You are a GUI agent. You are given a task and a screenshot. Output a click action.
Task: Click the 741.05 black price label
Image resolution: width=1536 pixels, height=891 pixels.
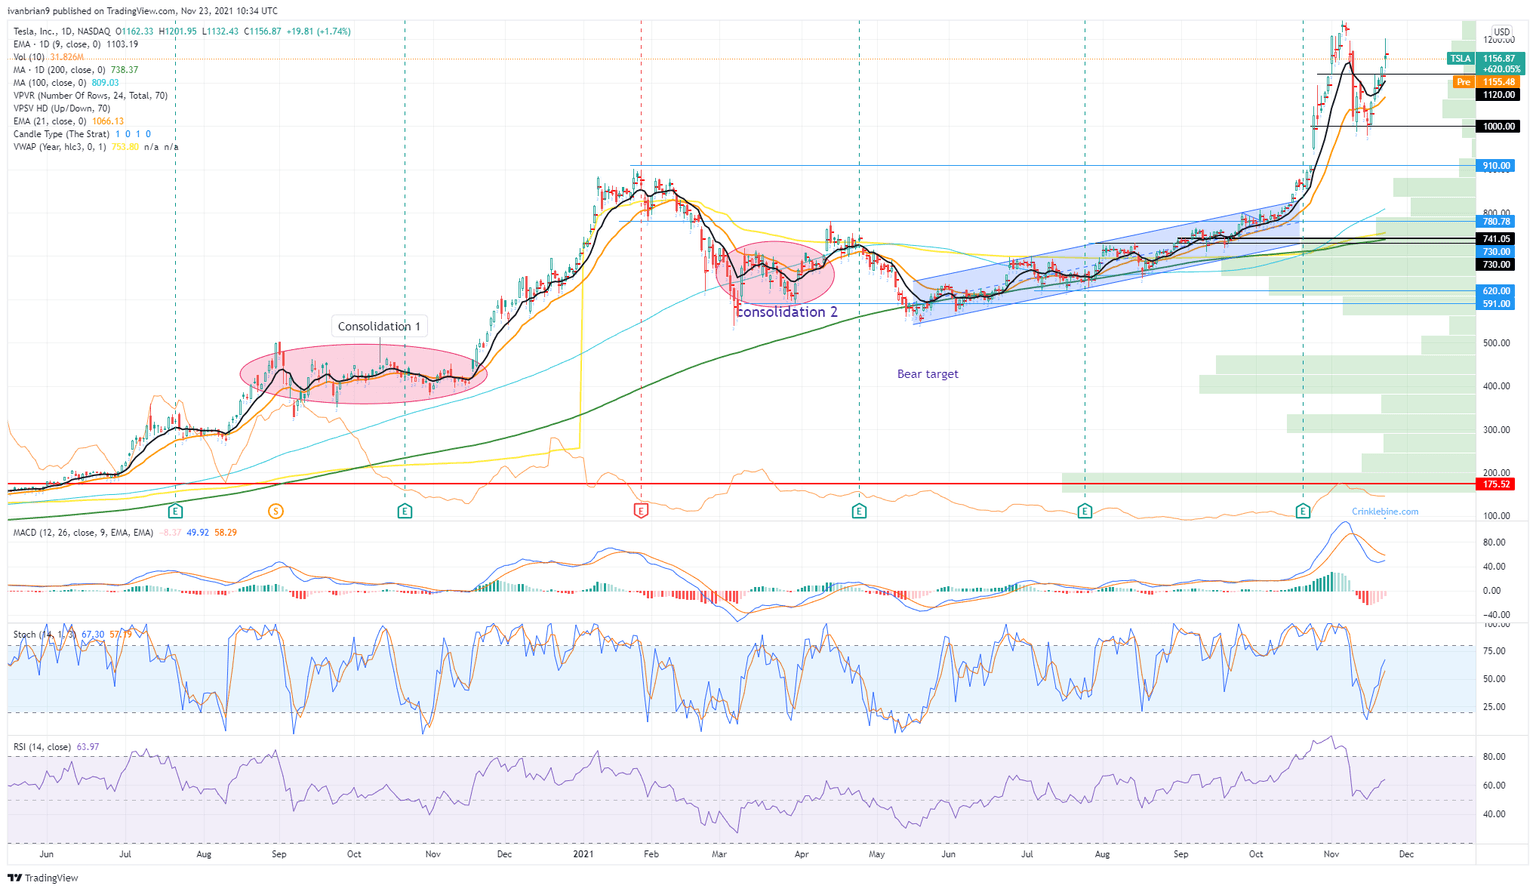1497,239
